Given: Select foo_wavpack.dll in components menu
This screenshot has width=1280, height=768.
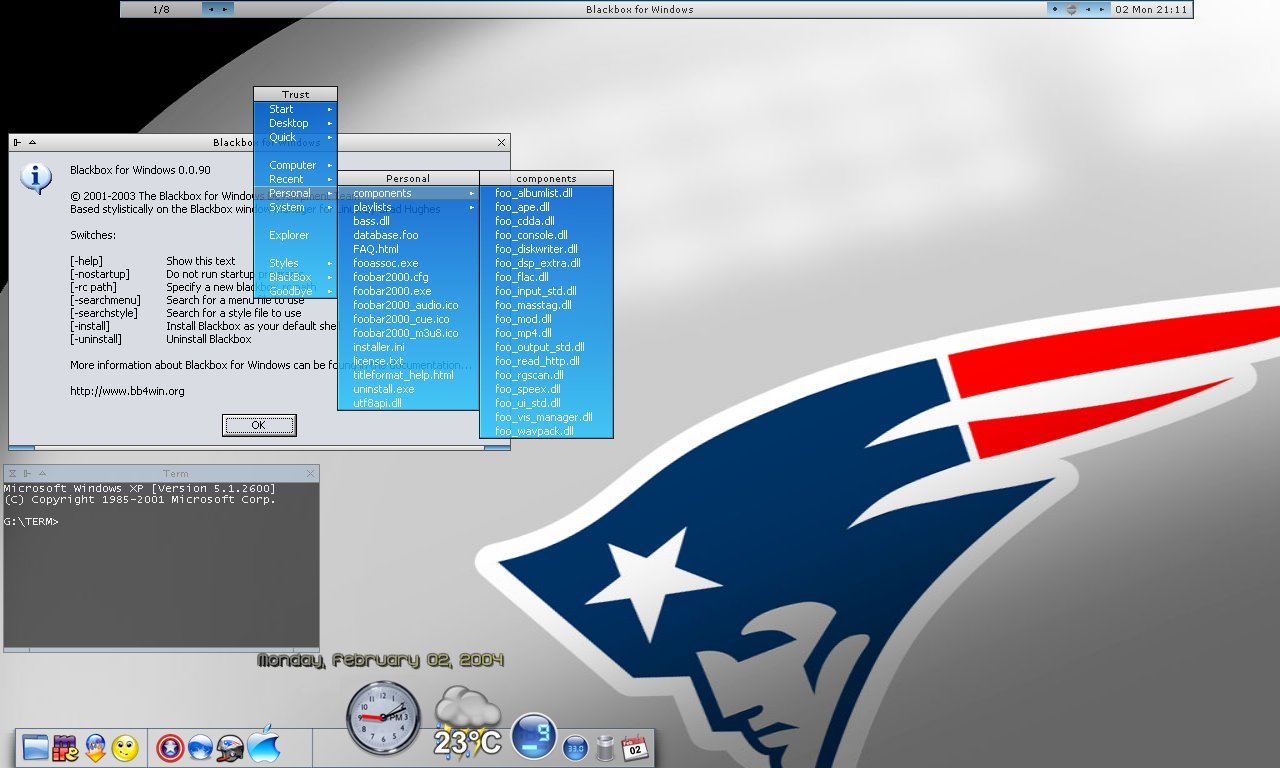Looking at the screenshot, I should click(546, 431).
